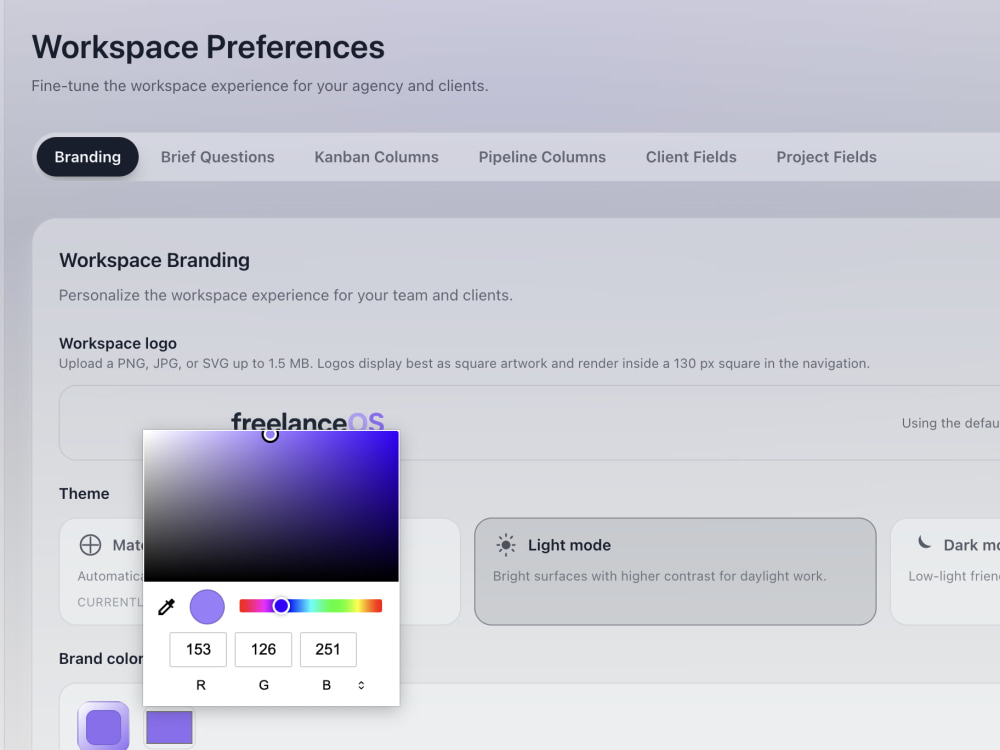1000x750 pixels.
Task: Click the "Bright surfaces with higher contrast" description
Action: (x=659, y=576)
